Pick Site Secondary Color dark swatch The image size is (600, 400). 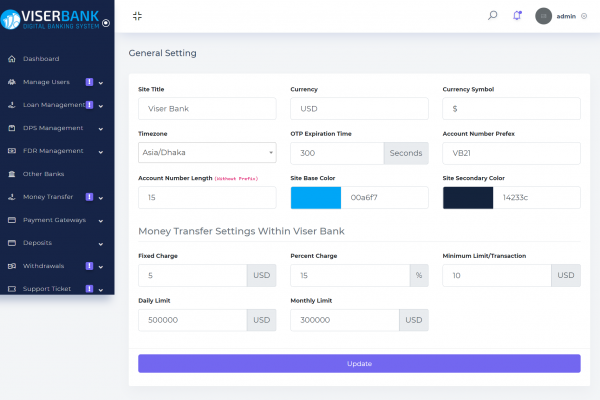[468, 198]
